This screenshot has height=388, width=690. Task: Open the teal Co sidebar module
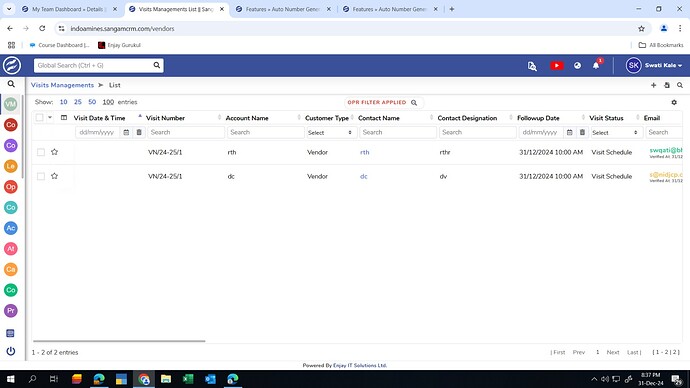pos(11,207)
